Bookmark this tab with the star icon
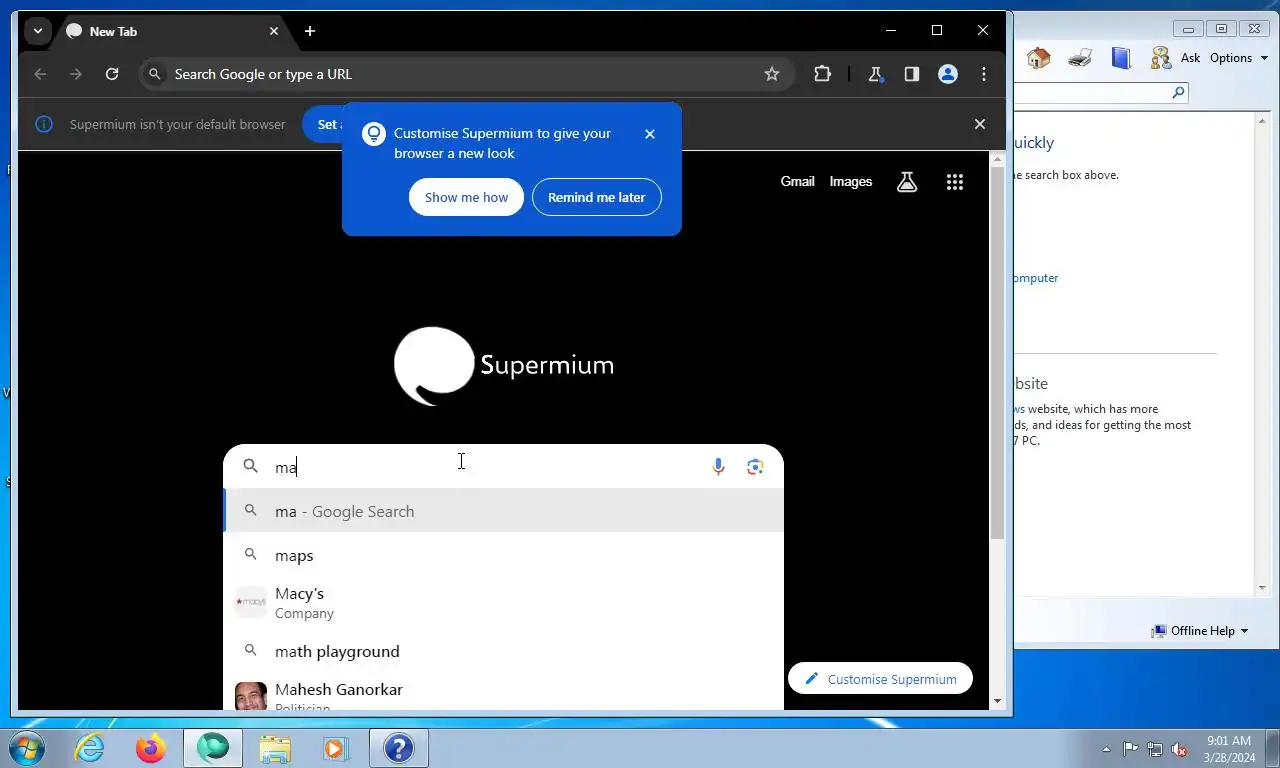 click(771, 74)
